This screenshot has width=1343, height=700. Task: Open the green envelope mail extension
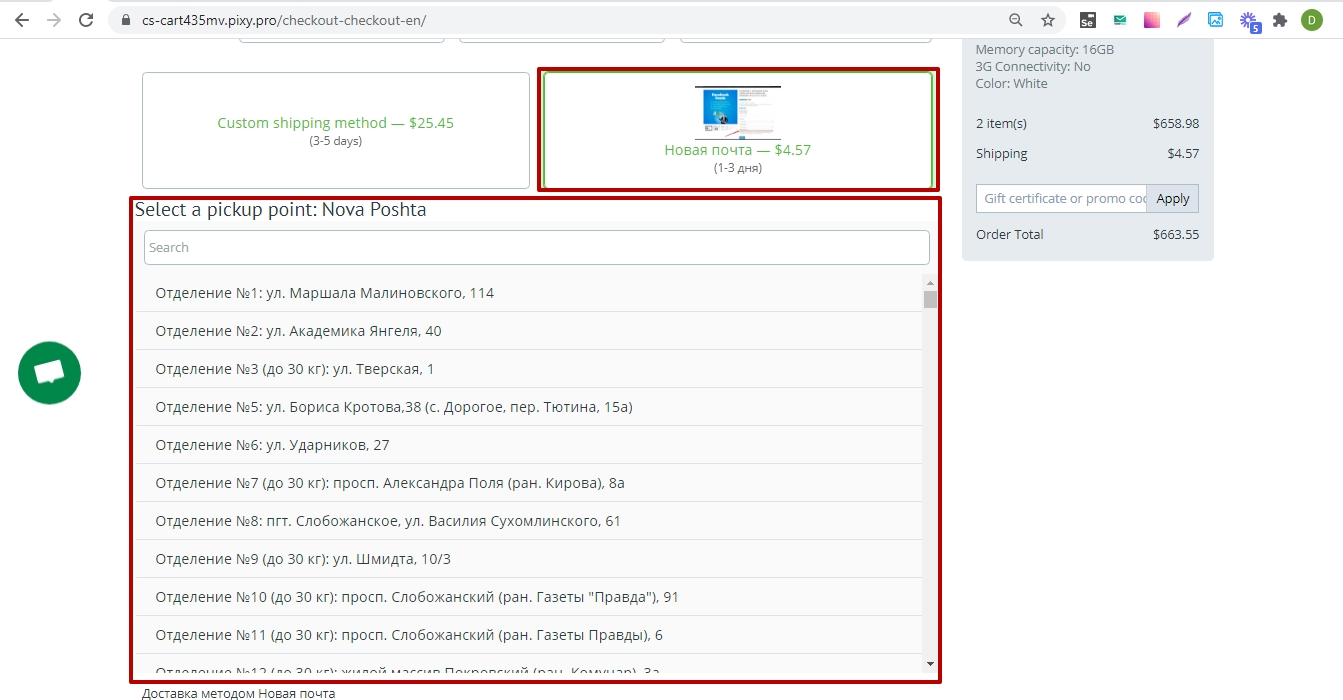[x=1120, y=20]
